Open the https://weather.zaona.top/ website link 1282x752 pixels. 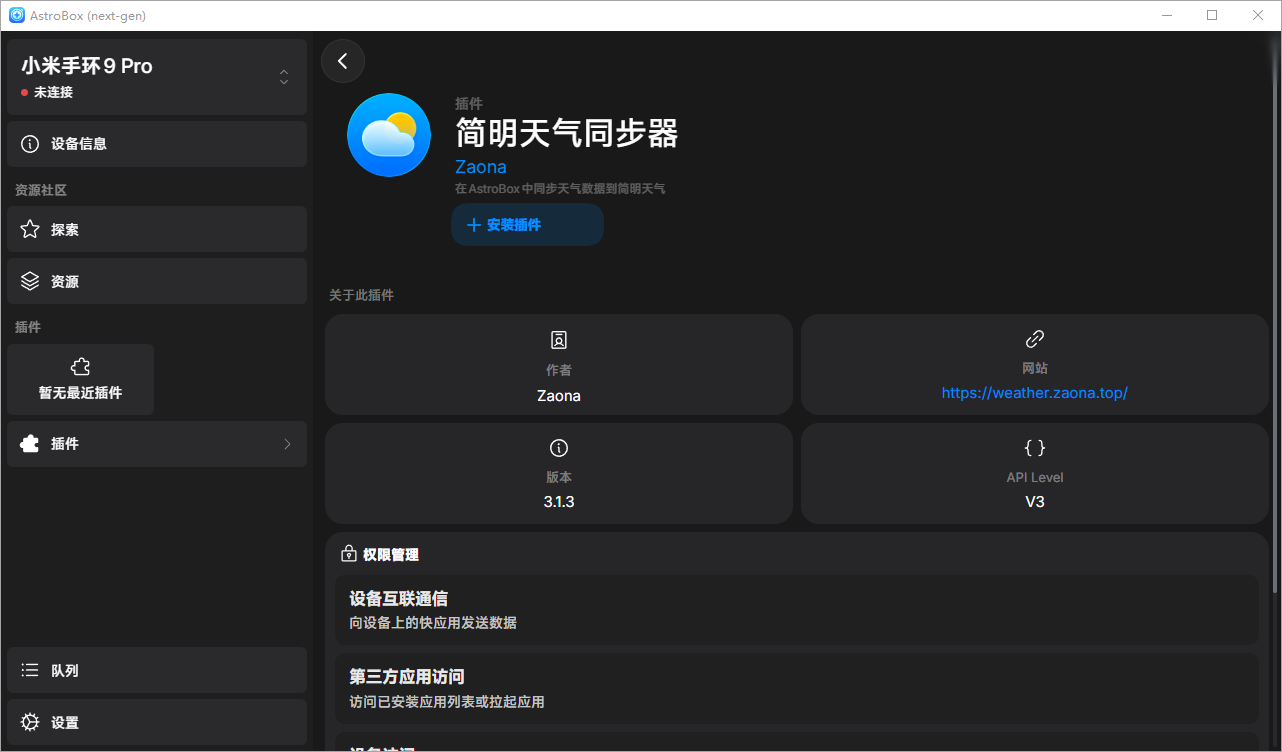[1035, 393]
